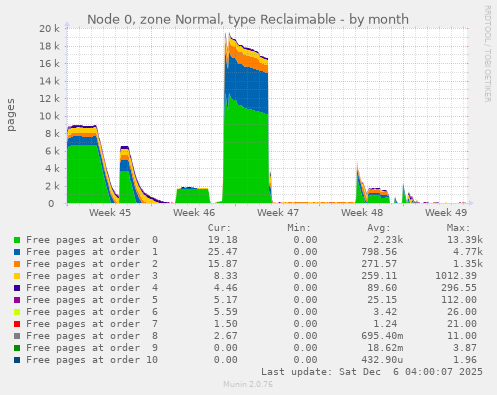Image resolution: width=497 pixels, height=395 pixels.
Task: Click 'Free pages at order 6' label
Action: point(92,312)
